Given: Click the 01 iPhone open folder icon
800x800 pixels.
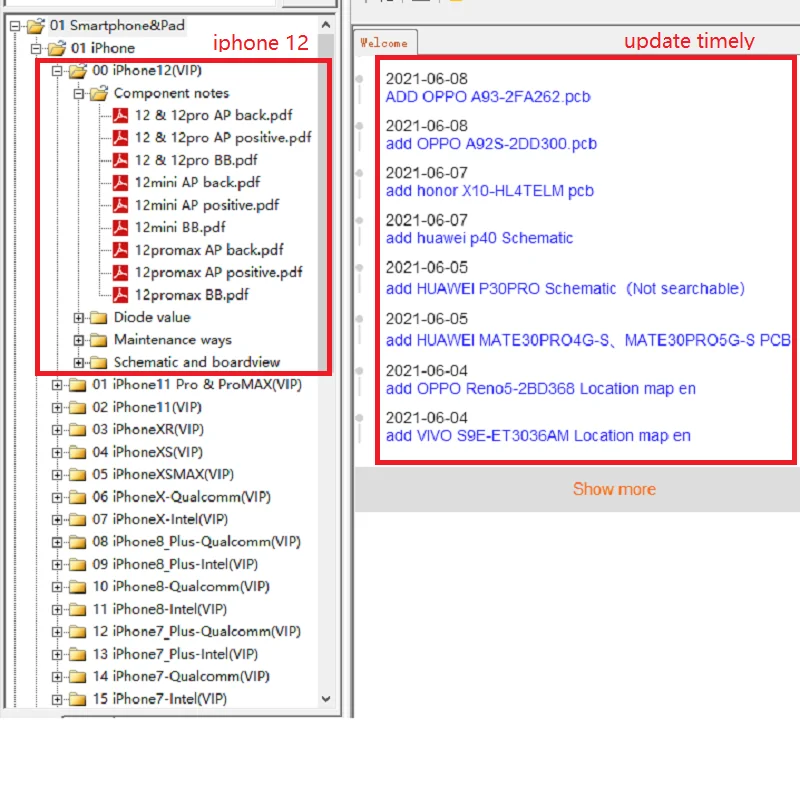Looking at the screenshot, I should (57, 48).
